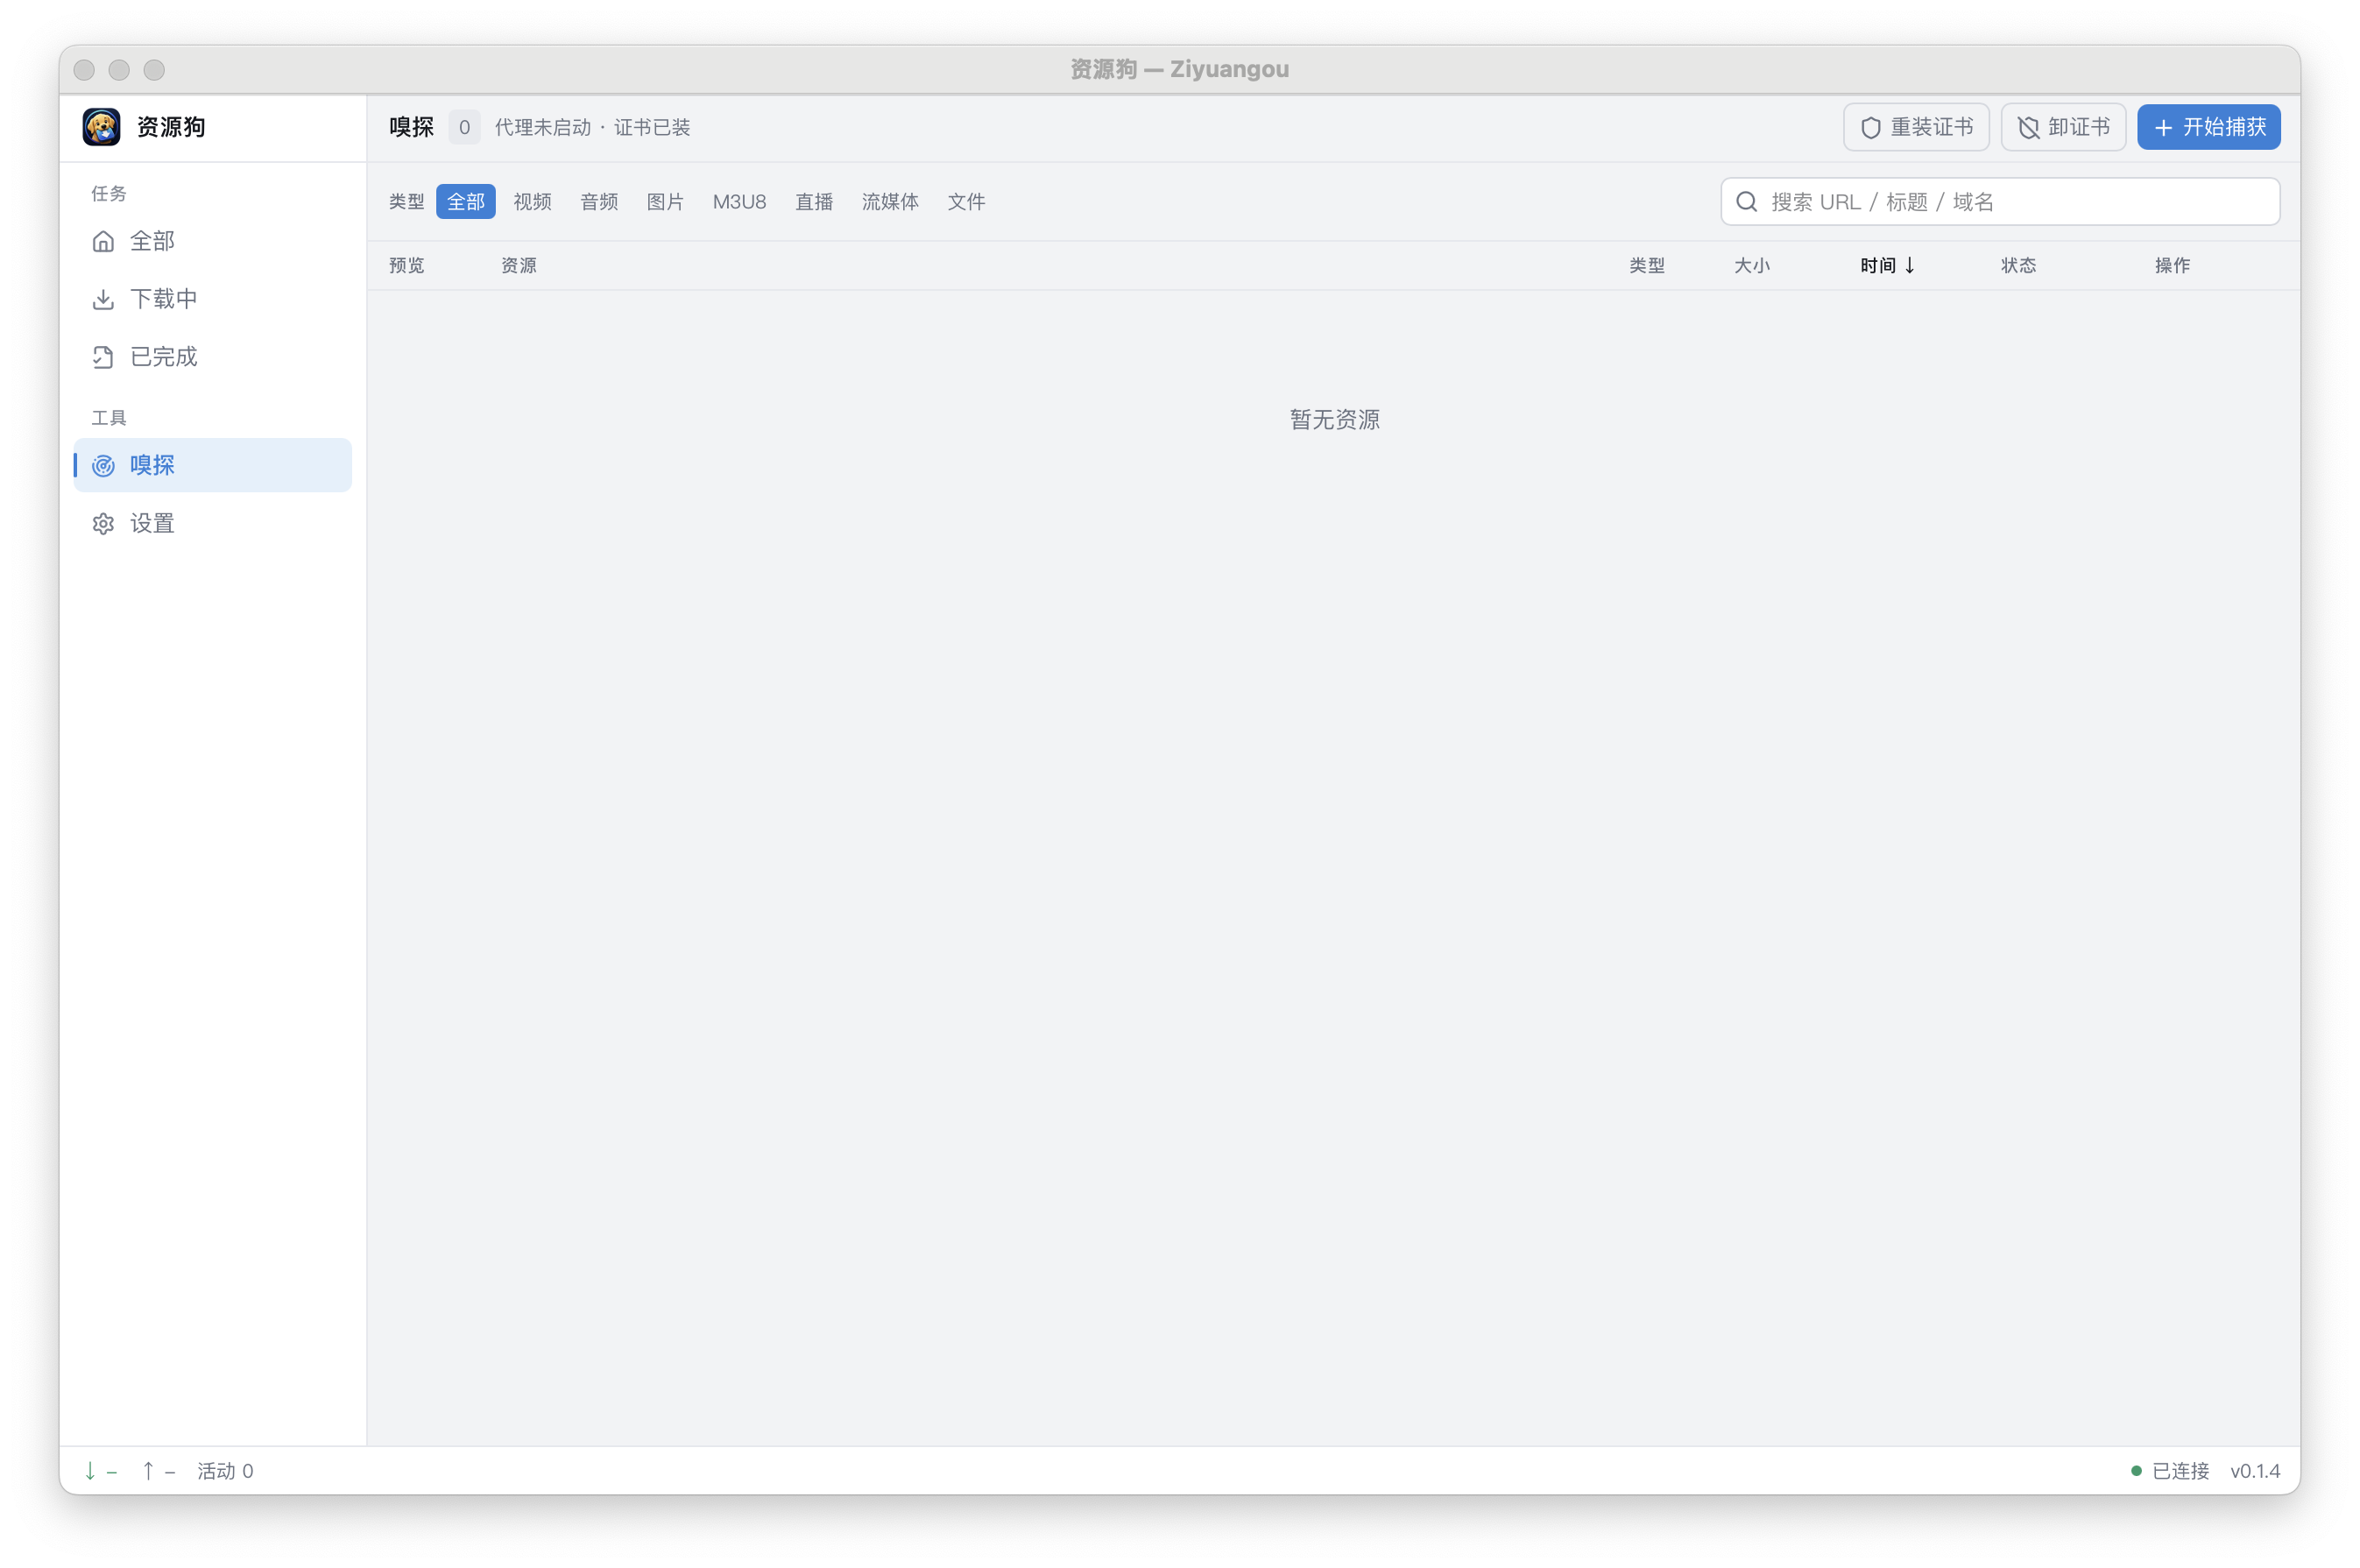
Task: Open the 下载中 sidebar item
Action: coord(213,299)
